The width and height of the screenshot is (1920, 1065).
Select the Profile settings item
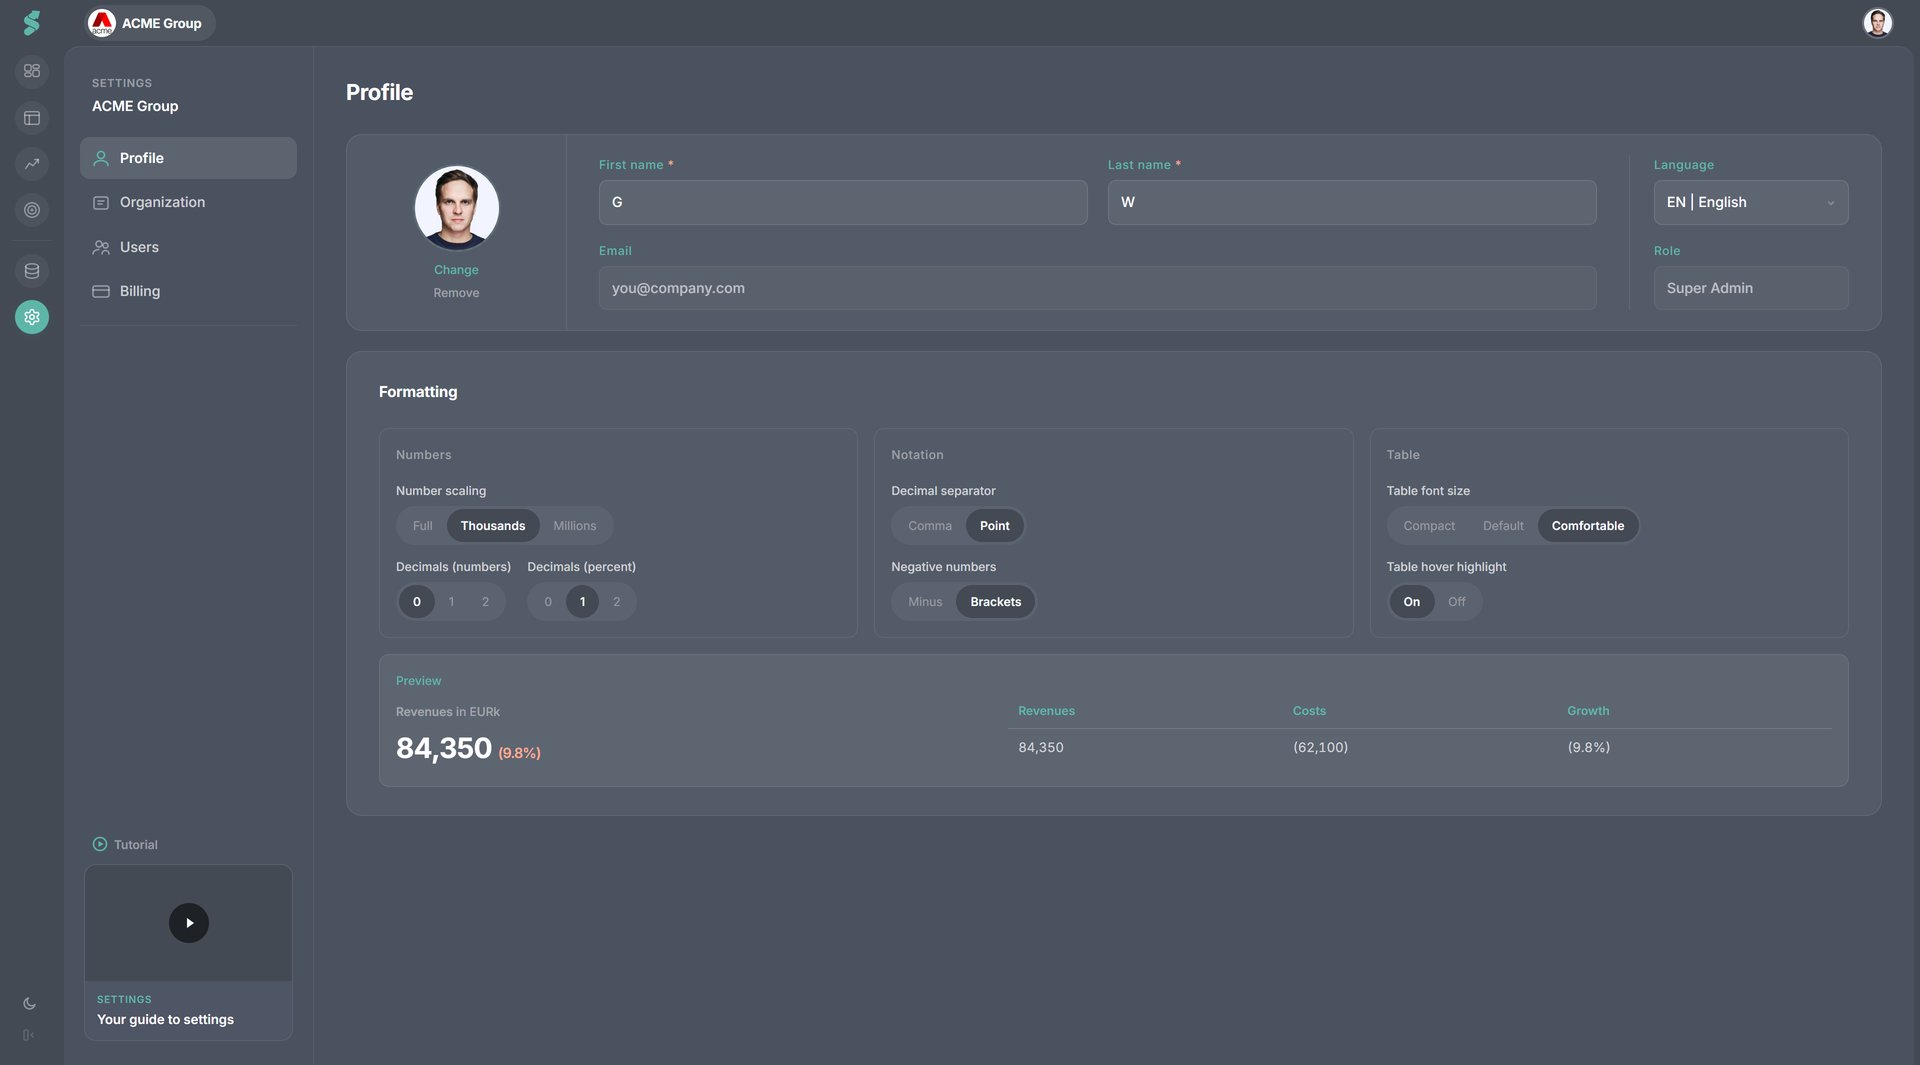[x=188, y=158]
